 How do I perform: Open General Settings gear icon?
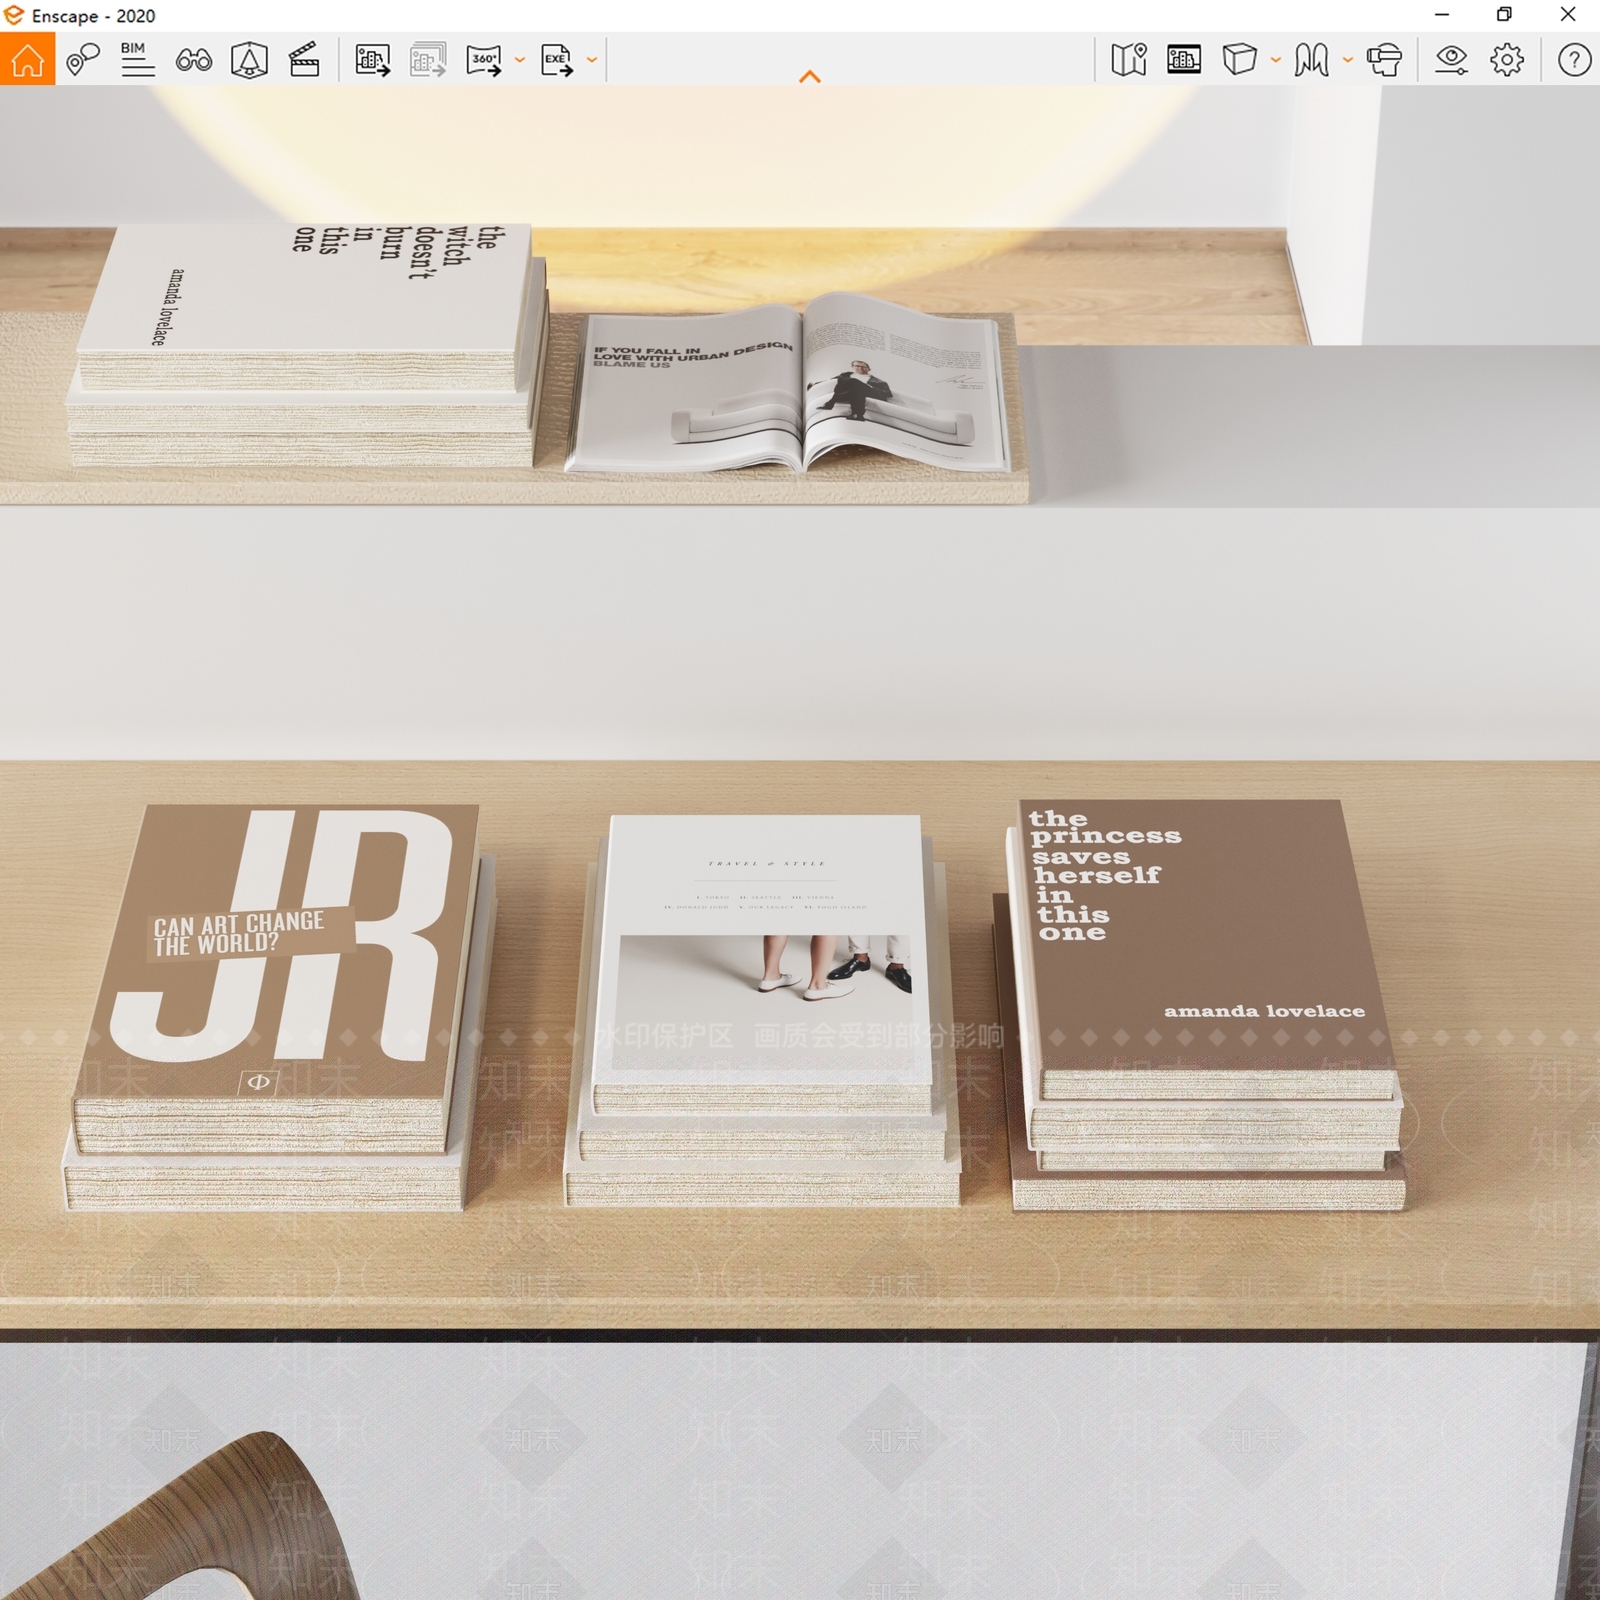pyautogui.click(x=1507, y=60)
